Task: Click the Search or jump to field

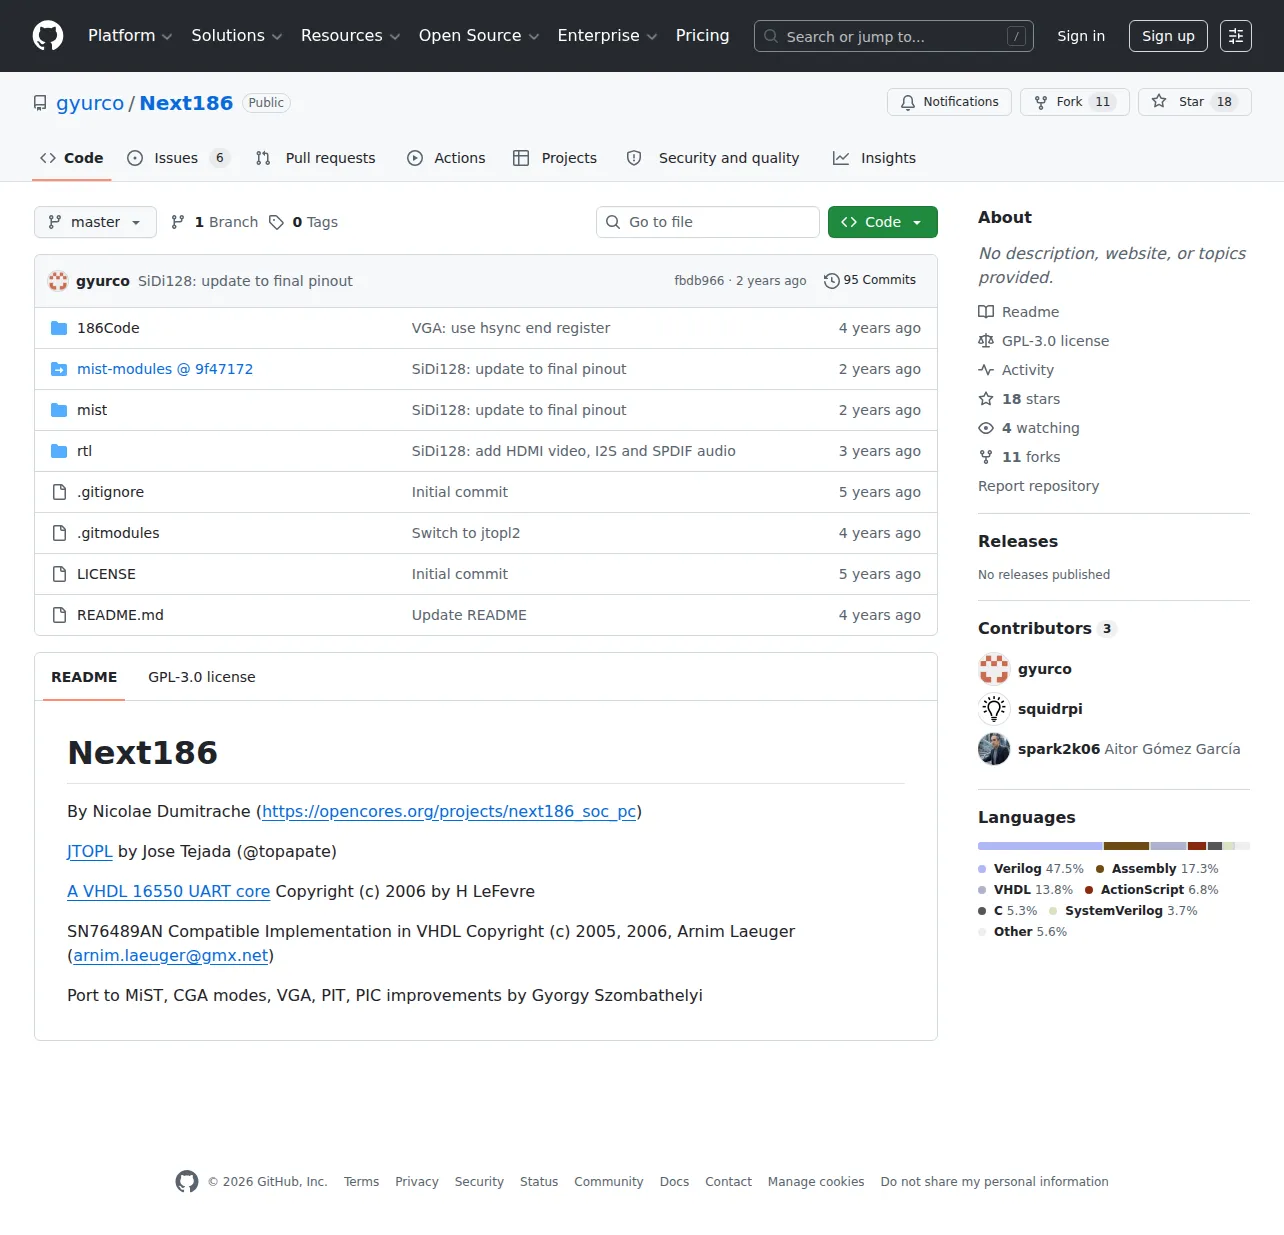Action: pos(894,36)
